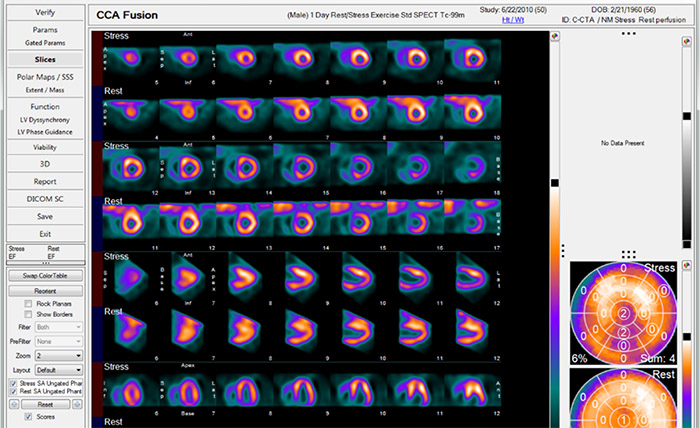Select Rest short-axis slice number 14
700x428 pixels.
(302, 224)
